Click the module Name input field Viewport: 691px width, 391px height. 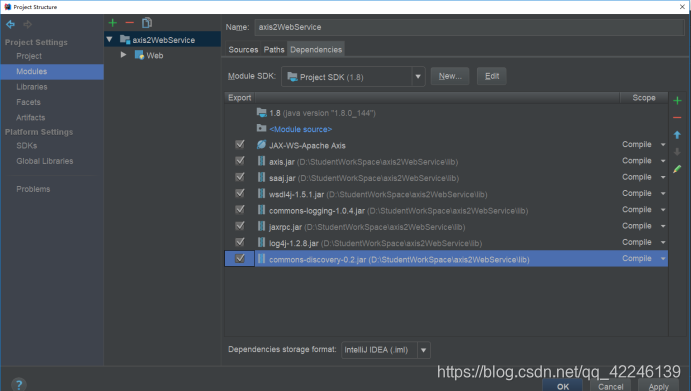pyautogui.click(x=469, y=27)
